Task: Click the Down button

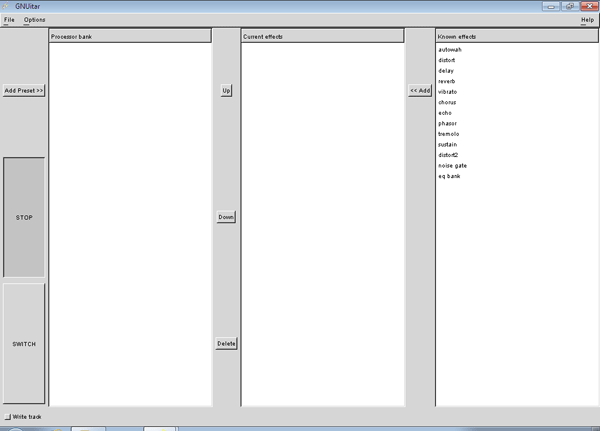Action: [x=226, y=217]
